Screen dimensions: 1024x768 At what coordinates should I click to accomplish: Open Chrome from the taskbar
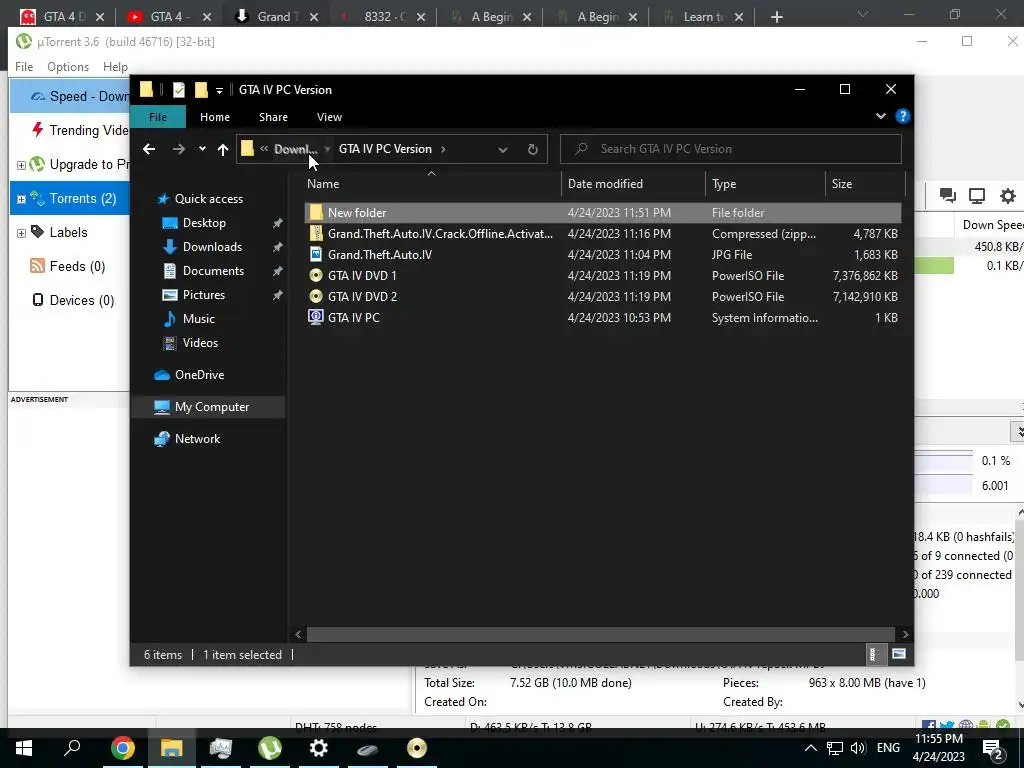click(x=122, y=748)
